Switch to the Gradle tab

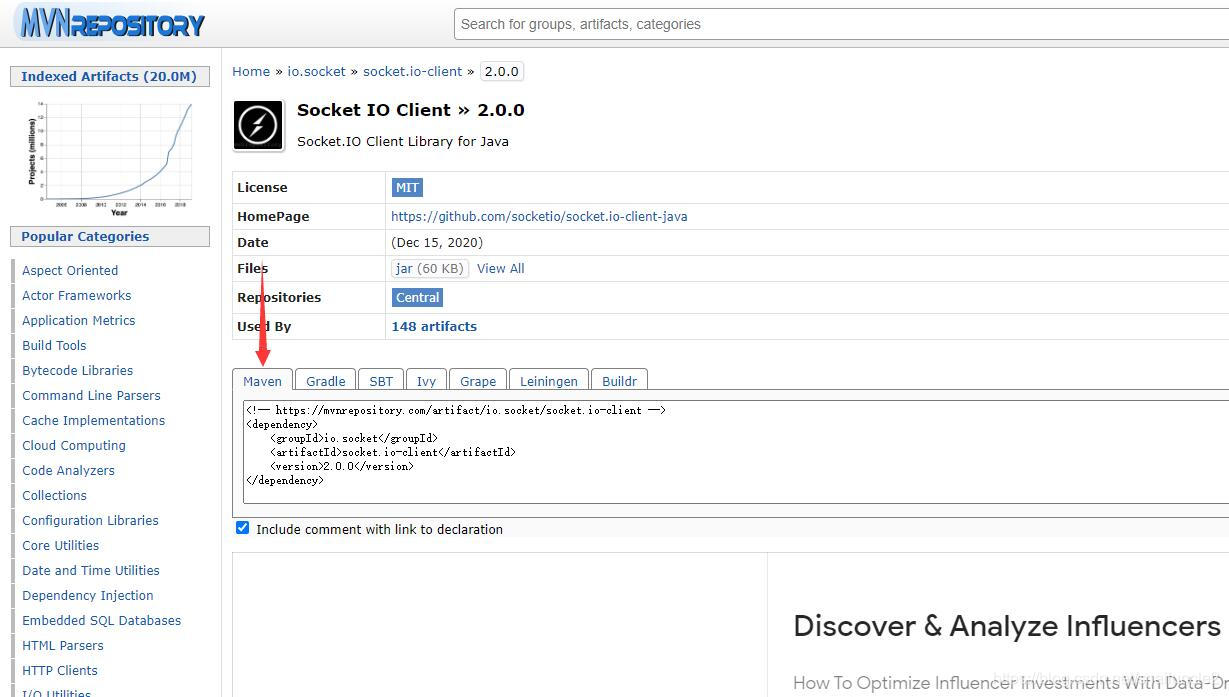[x=326, y=381]
